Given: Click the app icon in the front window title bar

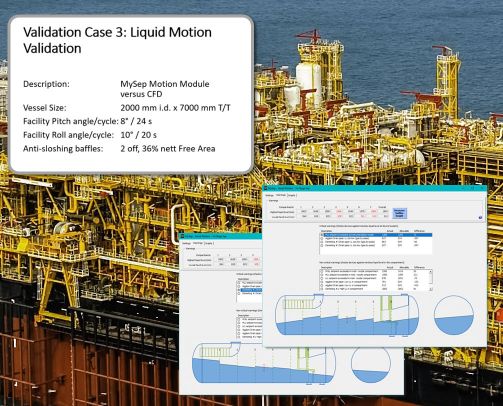Looking at the screenshot, I should 266,188.
